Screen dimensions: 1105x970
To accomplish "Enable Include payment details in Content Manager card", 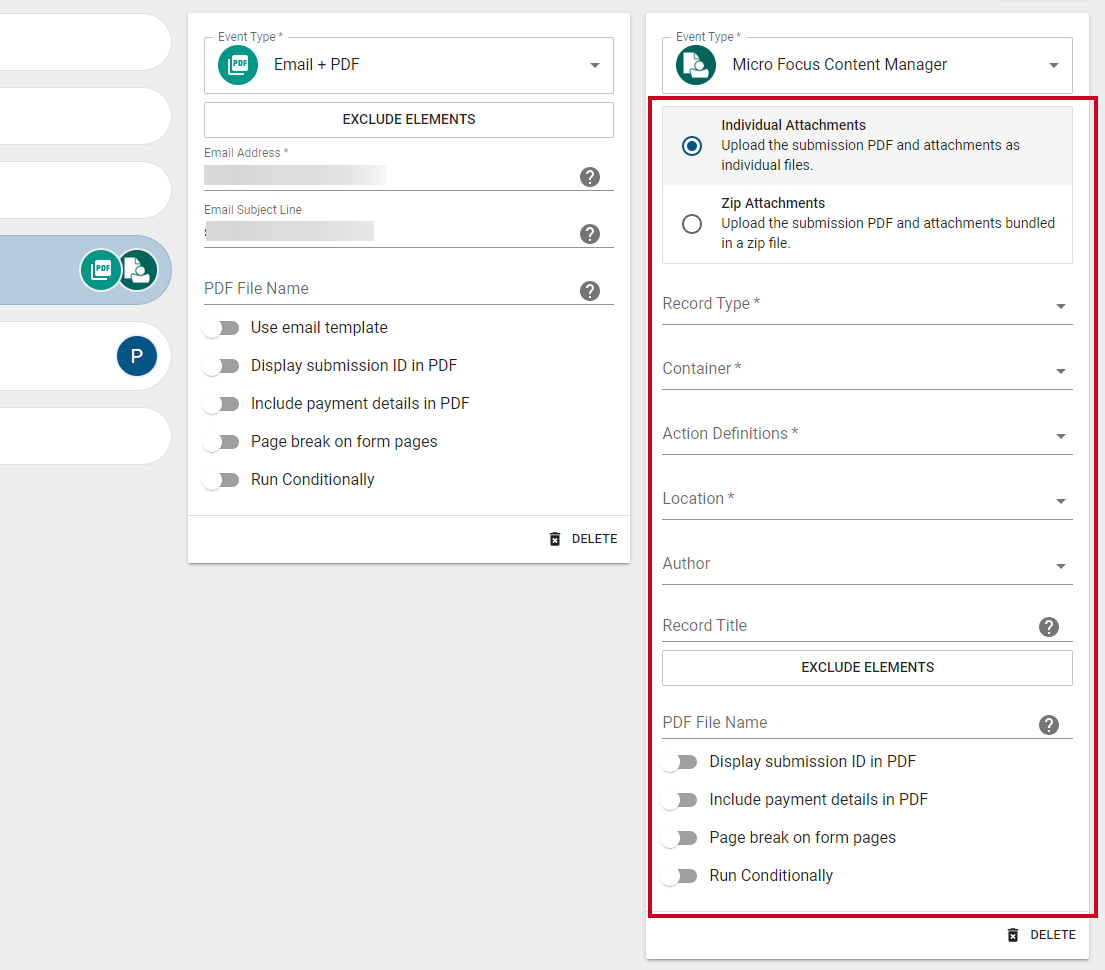I will point(679,800).
